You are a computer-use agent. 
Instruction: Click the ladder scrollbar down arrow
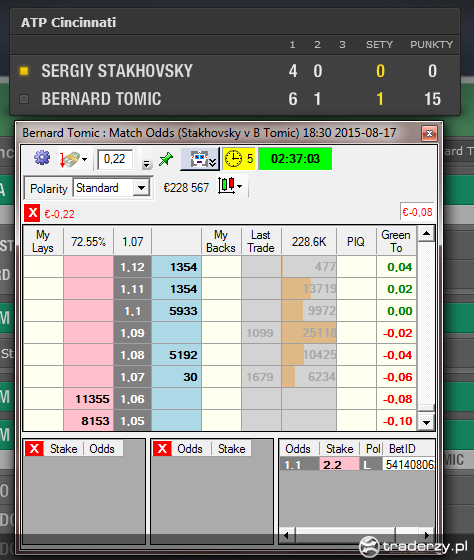click(426, 422)
